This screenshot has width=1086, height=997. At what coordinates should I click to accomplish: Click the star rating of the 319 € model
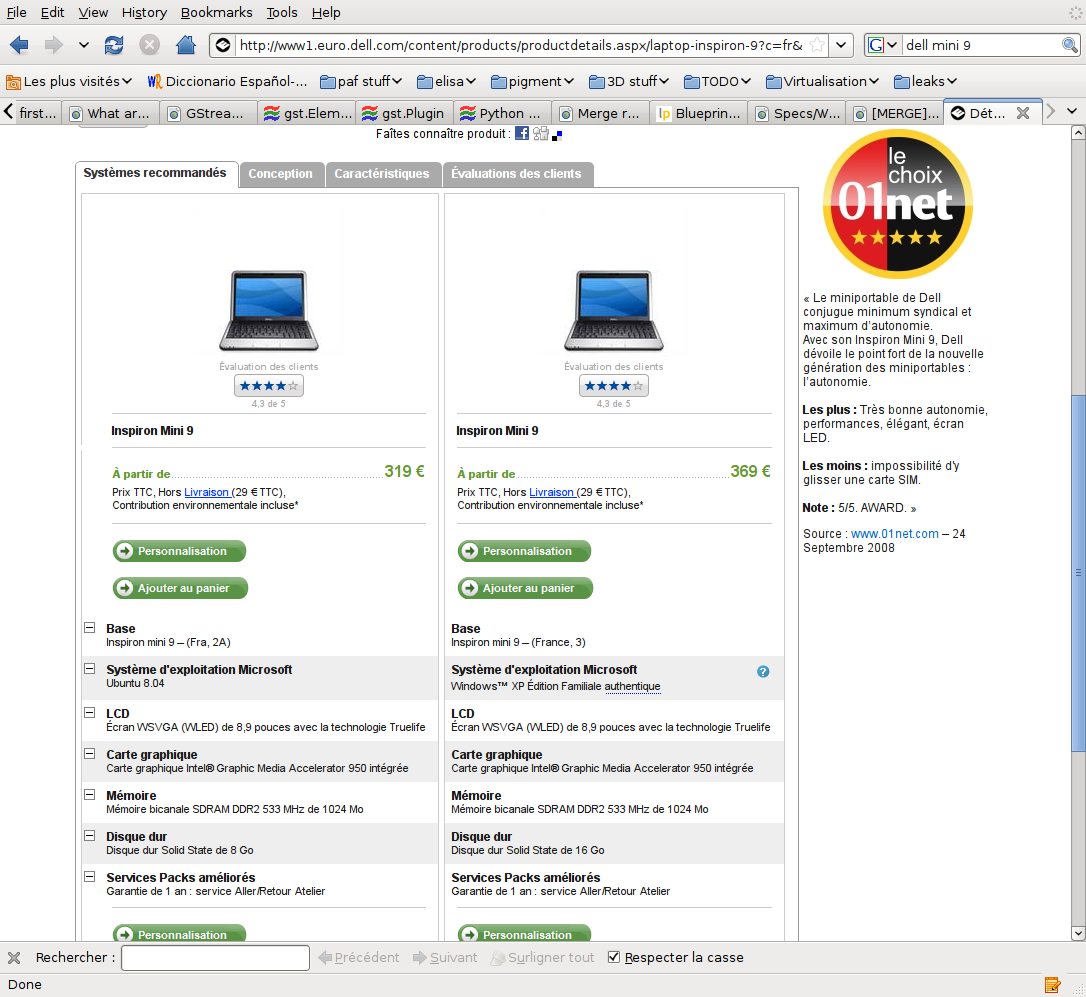(269, 386)
